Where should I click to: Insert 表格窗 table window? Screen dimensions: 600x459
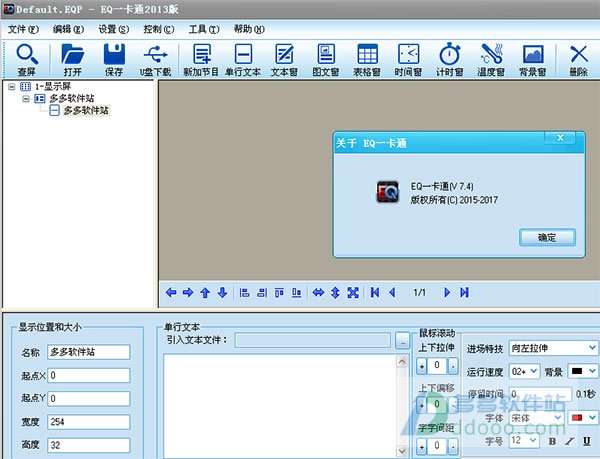click(367, 59)
